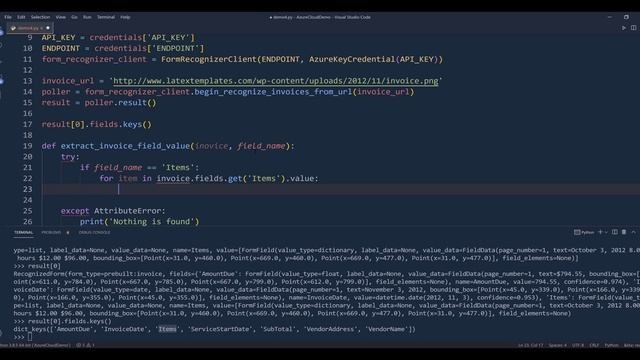Switch to the TERMINAL panel tab
Image resolution: width=640 pixels, height=360 pixels.
(x=24, y=232)
